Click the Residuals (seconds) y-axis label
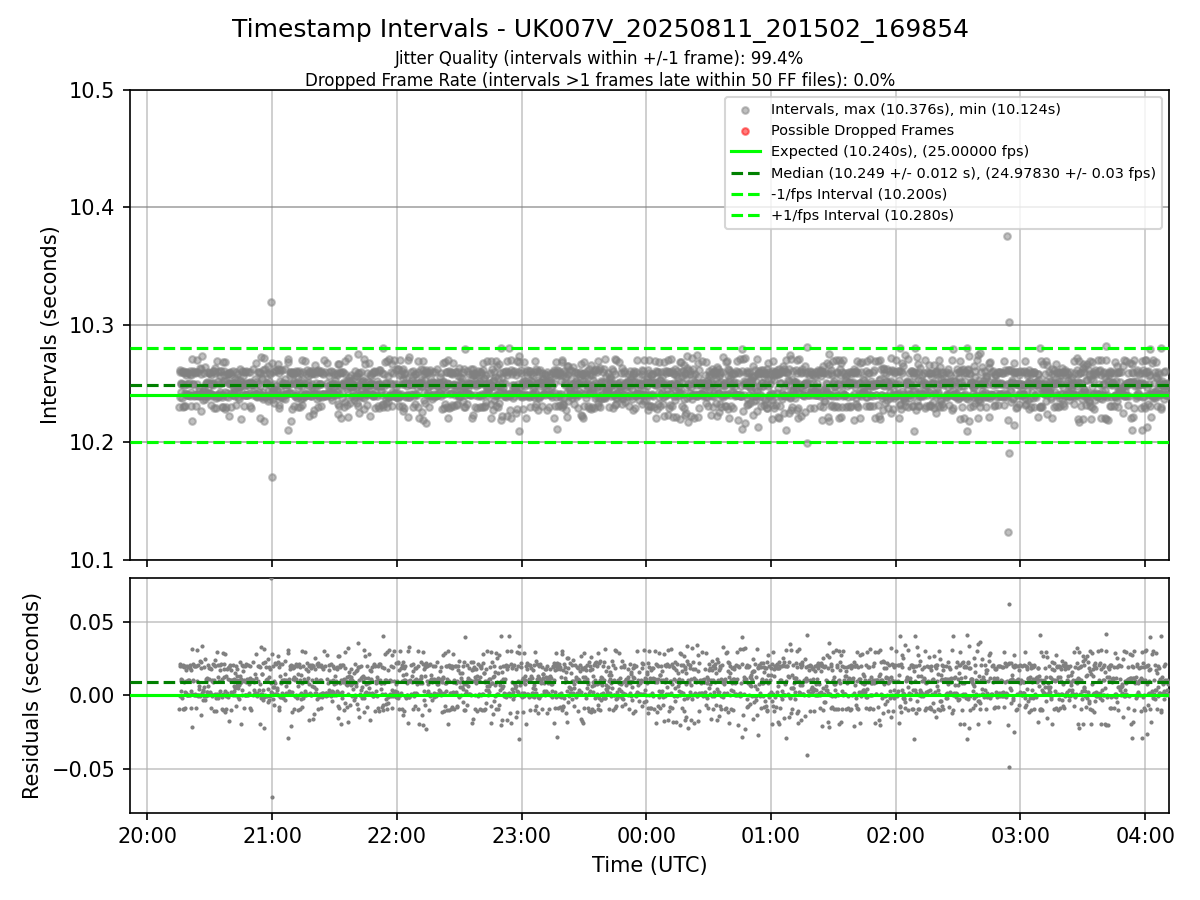 [32, 696]
